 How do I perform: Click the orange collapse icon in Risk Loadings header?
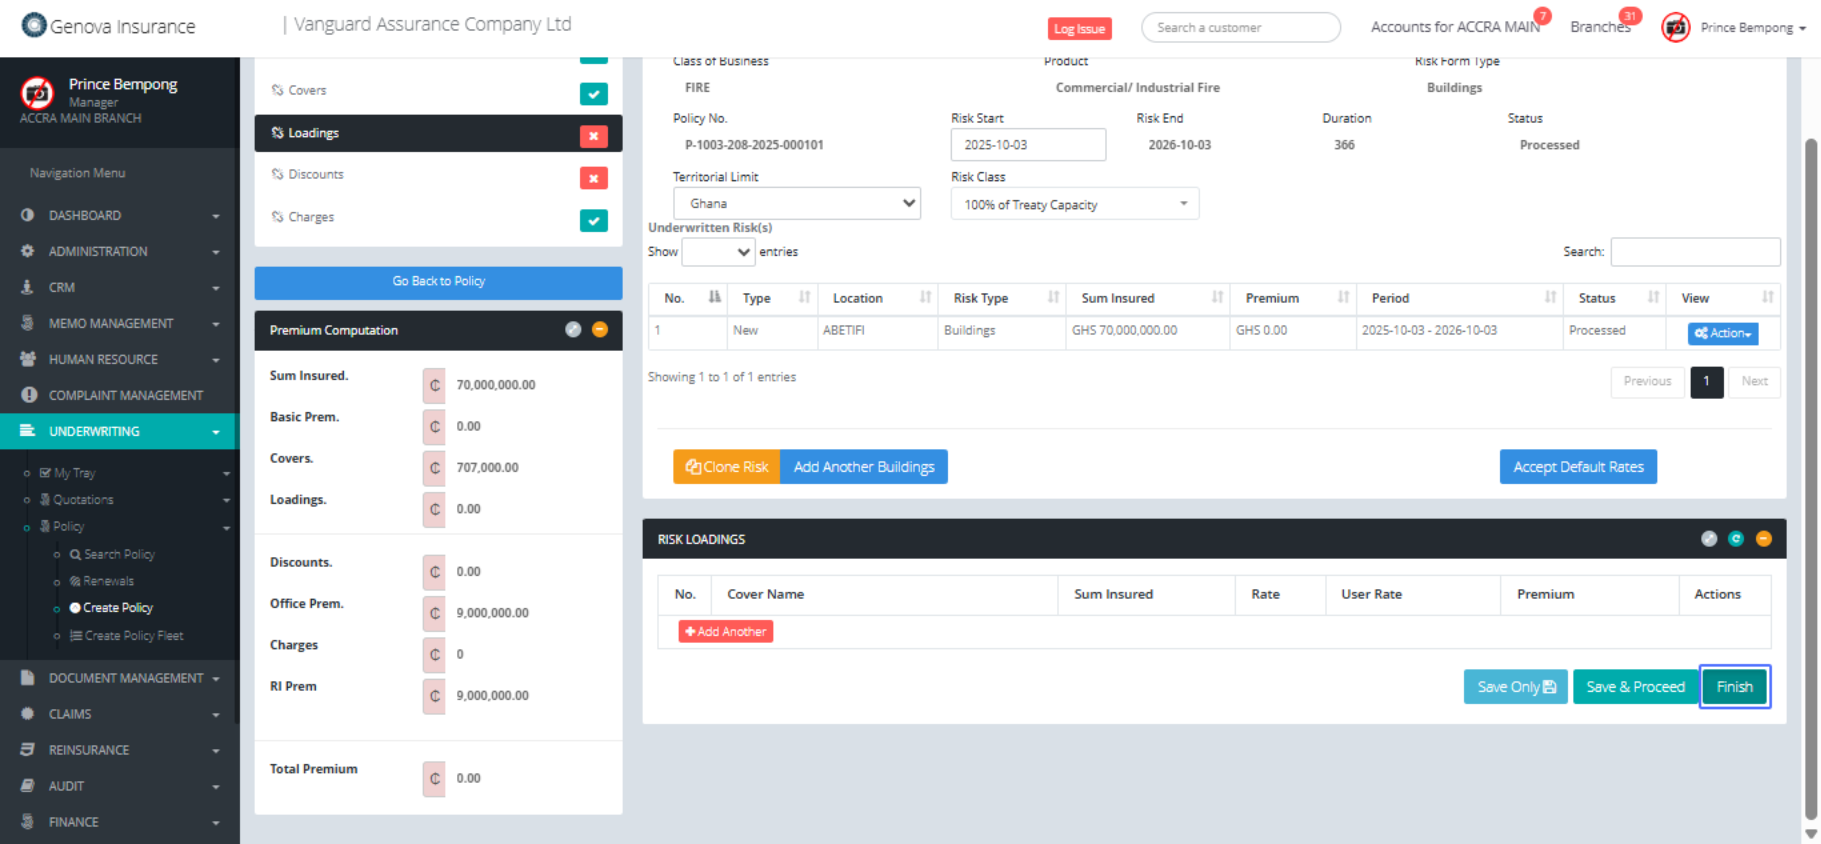point(1763,539)
